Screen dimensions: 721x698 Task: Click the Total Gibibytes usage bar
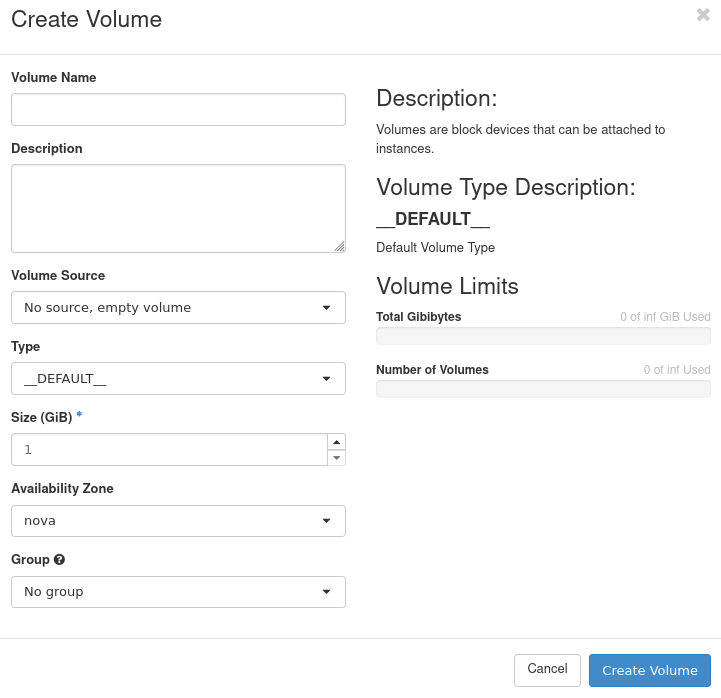(543, 337)
